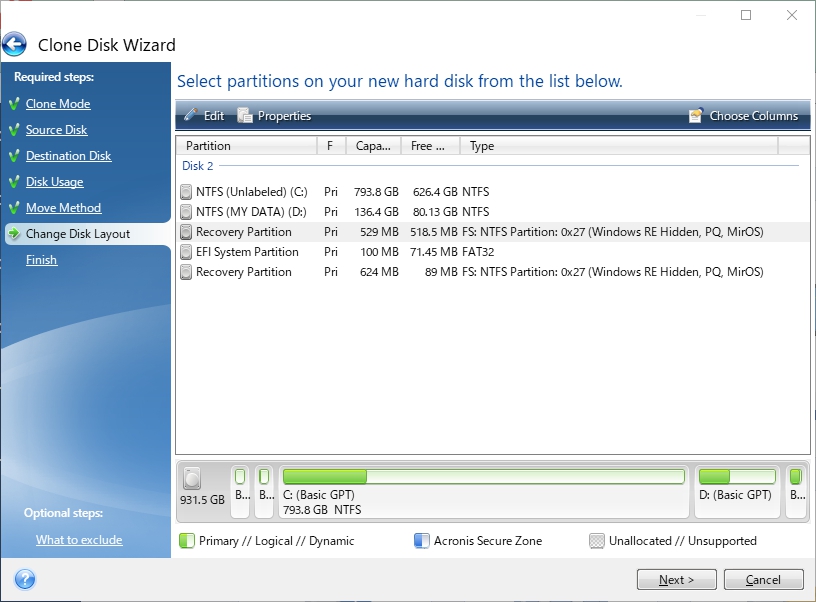Click the Next button
816x602 pixels.
677,579
